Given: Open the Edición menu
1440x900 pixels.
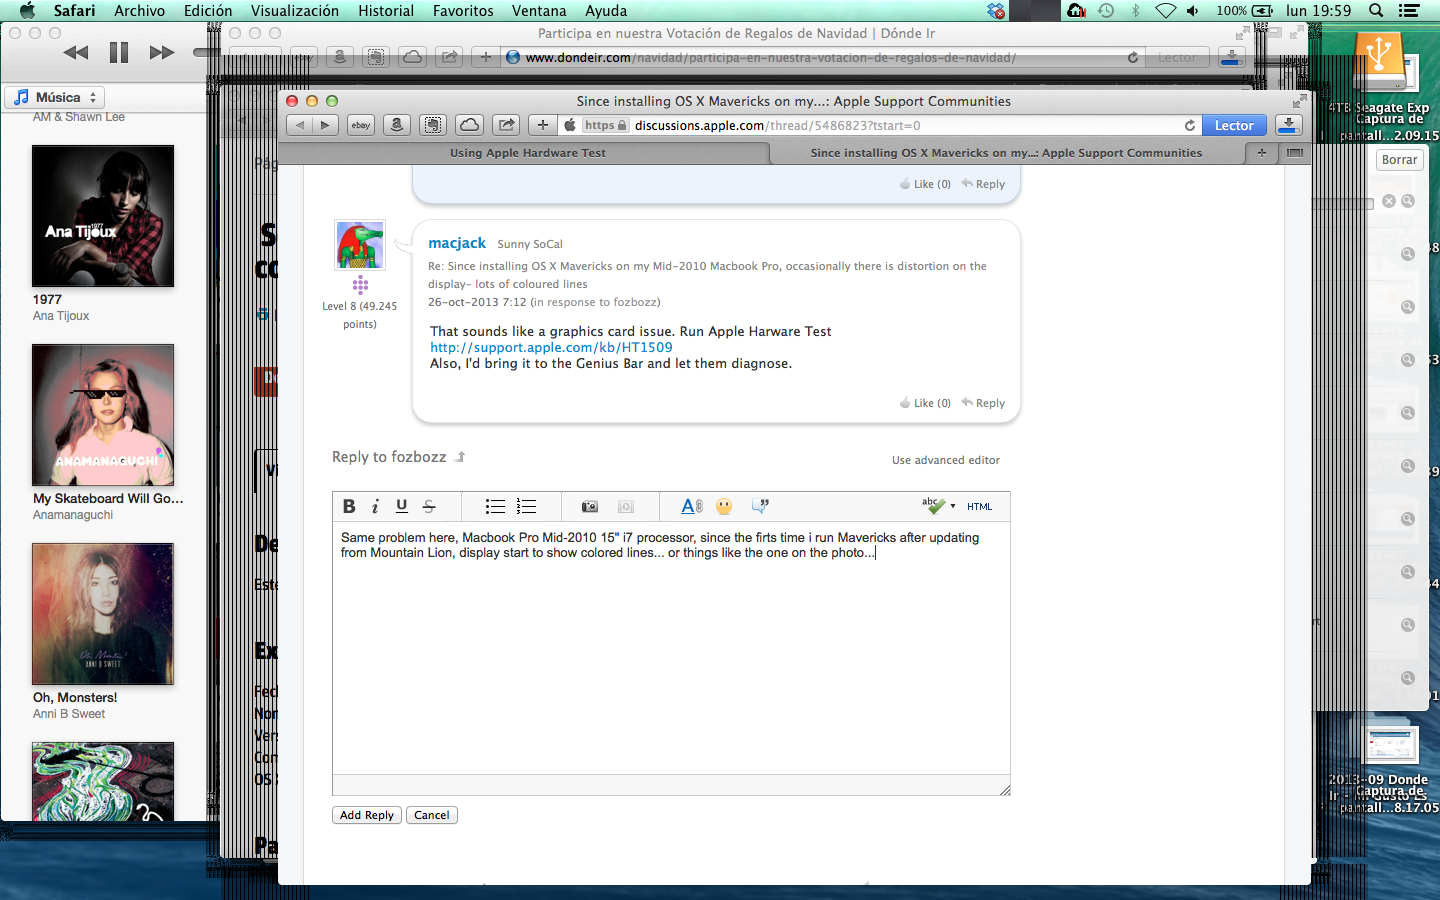Looking at the screenshot, I should point(208,11).
